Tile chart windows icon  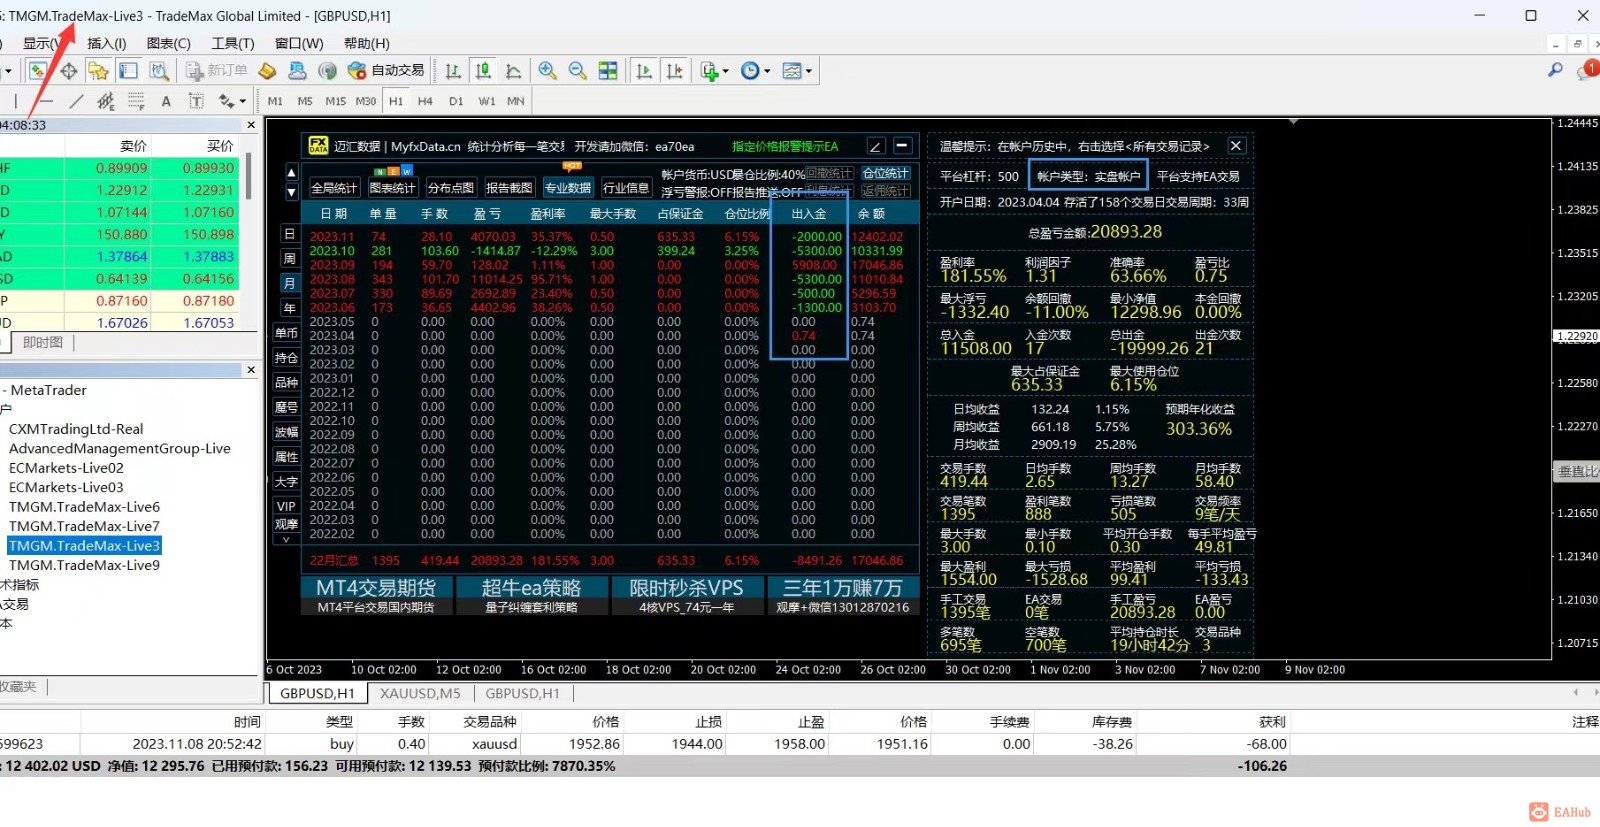[607, 70]
